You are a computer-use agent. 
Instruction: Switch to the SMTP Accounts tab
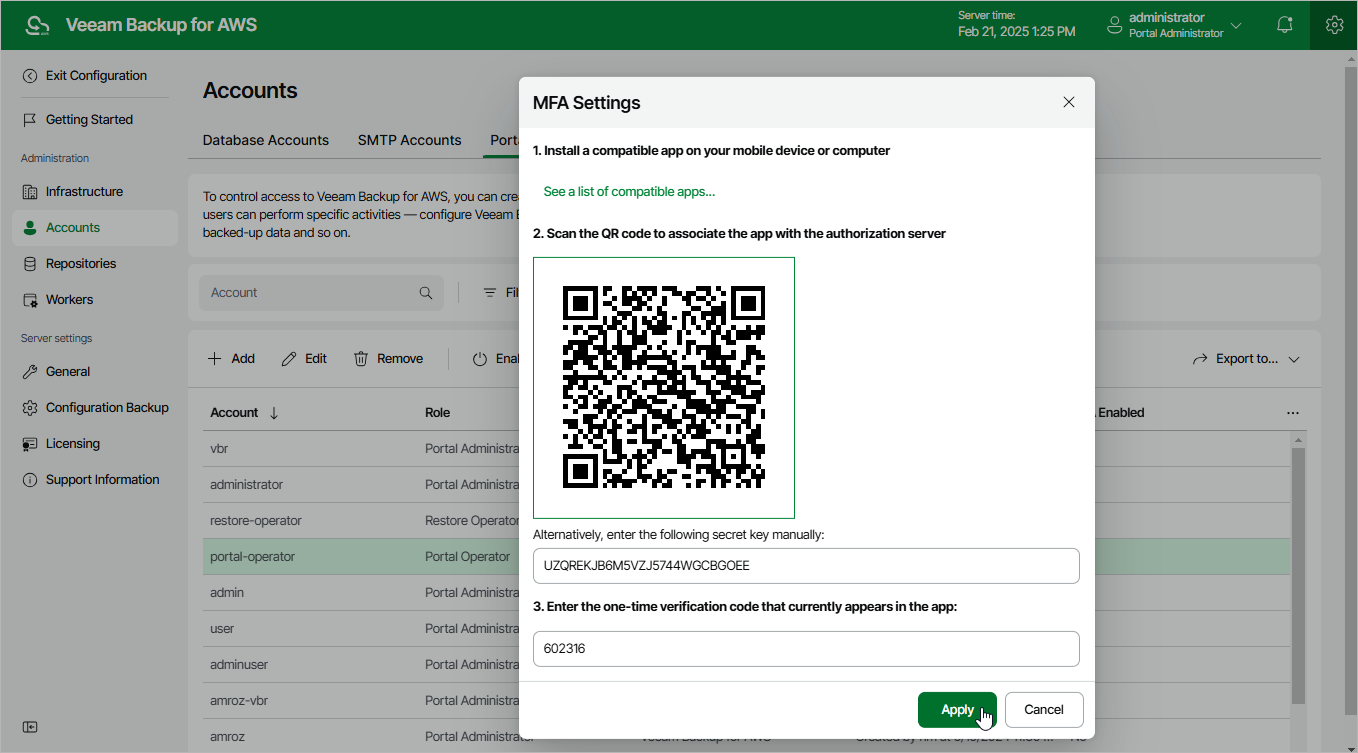(410, 140)
